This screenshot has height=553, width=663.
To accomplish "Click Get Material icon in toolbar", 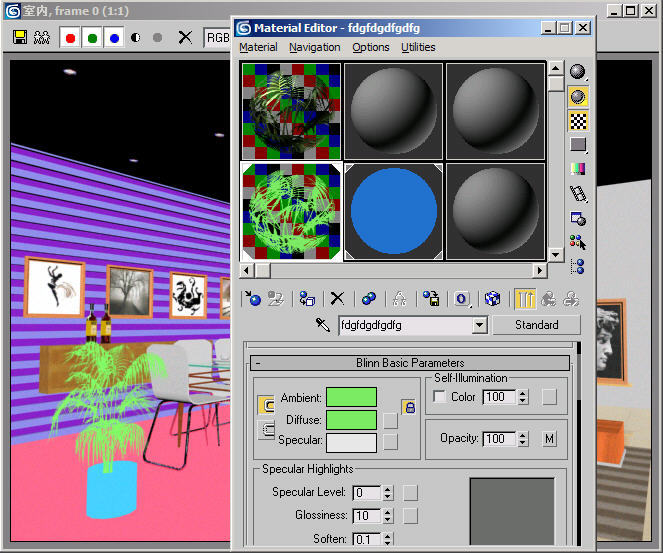I will (252, 298).
